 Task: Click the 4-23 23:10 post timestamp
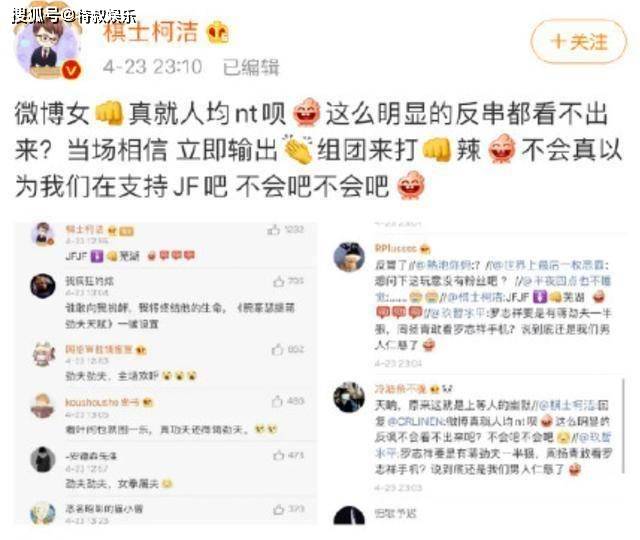[152, 67]
